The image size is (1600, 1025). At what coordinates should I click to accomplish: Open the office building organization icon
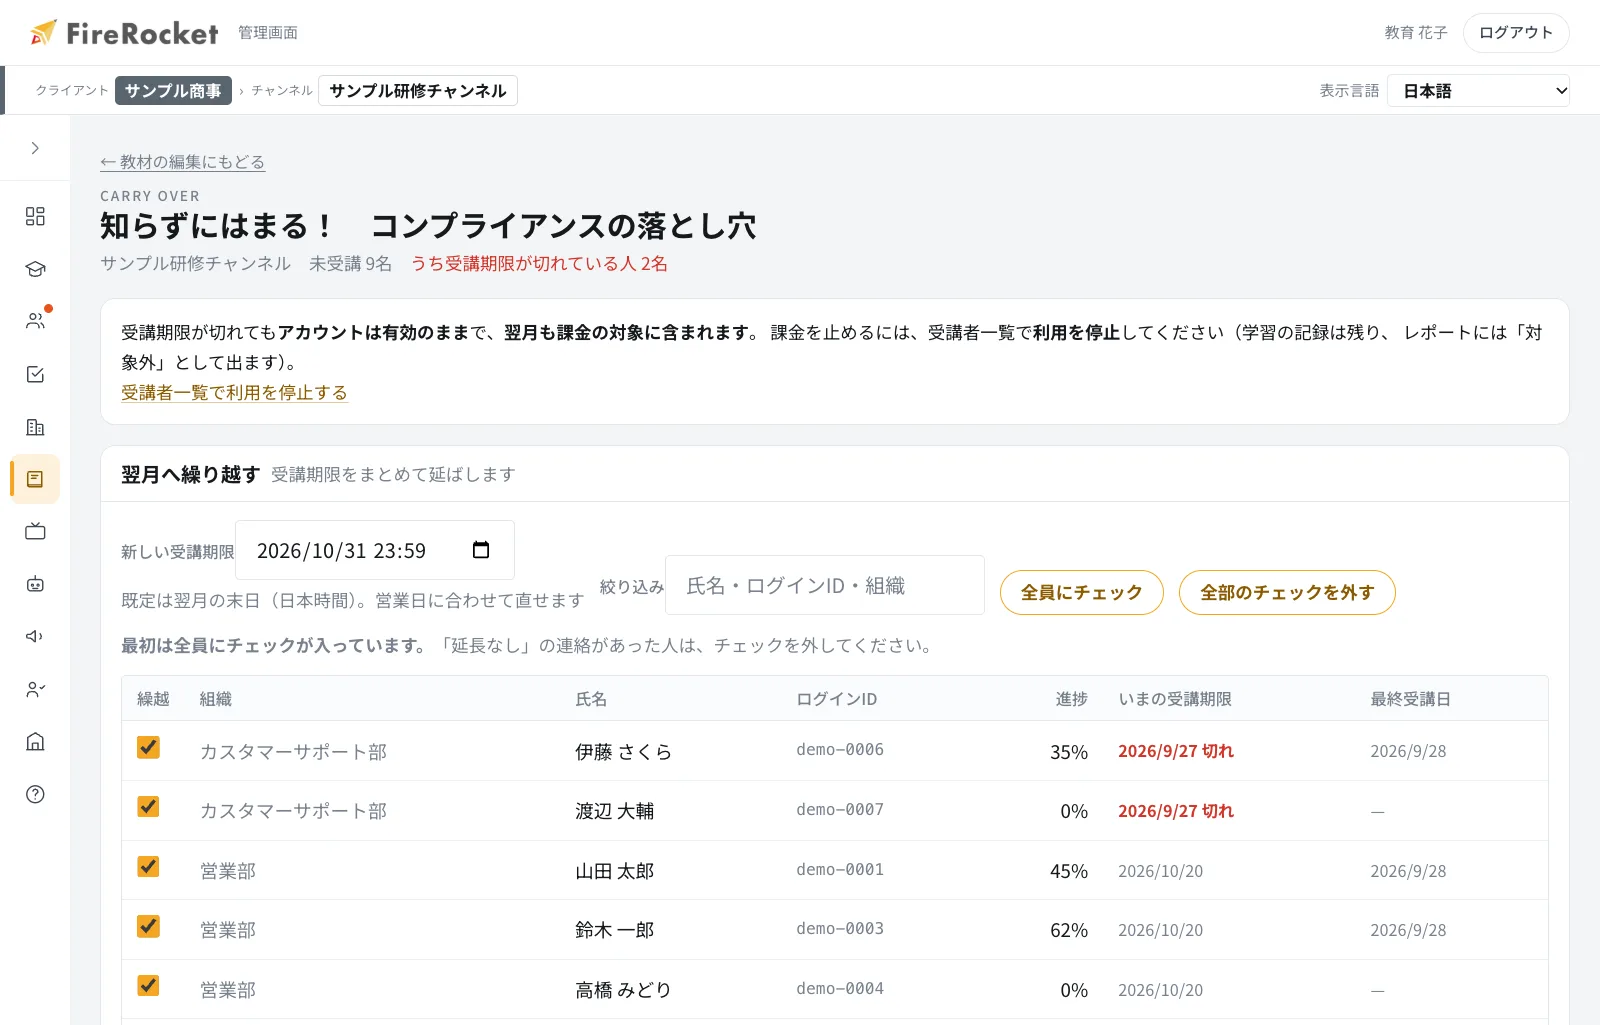pyautogui.click(x=35, y=427)
